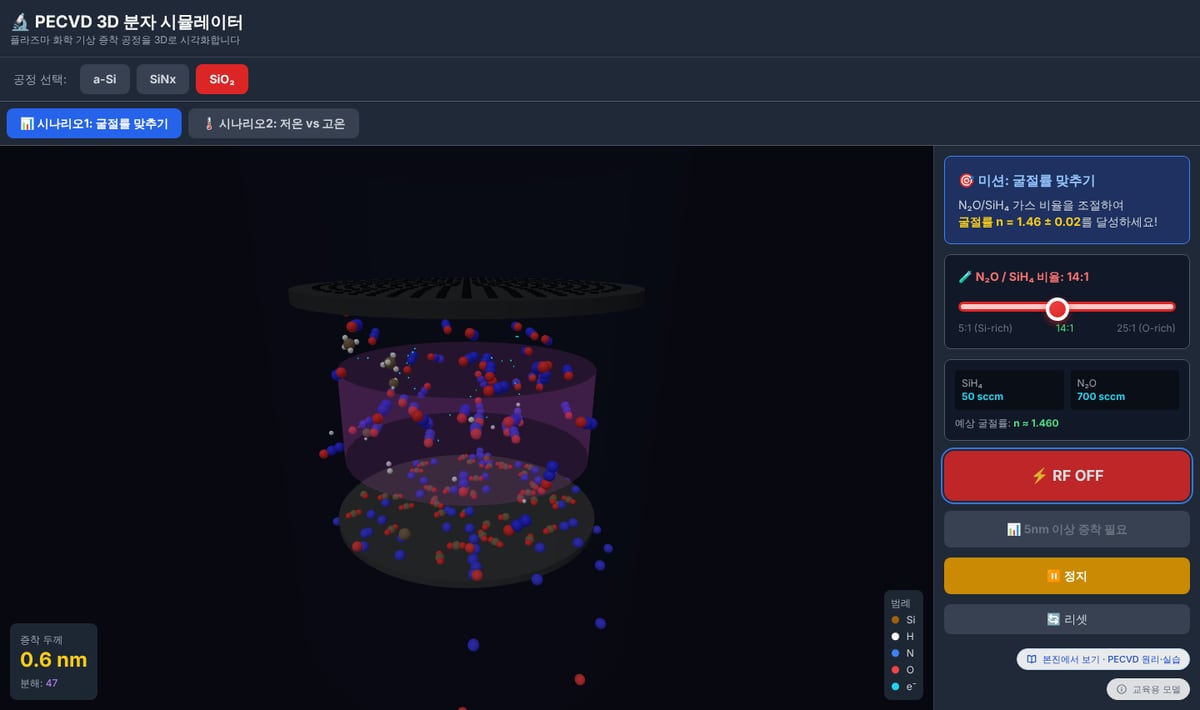Click the book icon on 본진에서 보기 link
1200x710 pixels.
(1031, 659)
